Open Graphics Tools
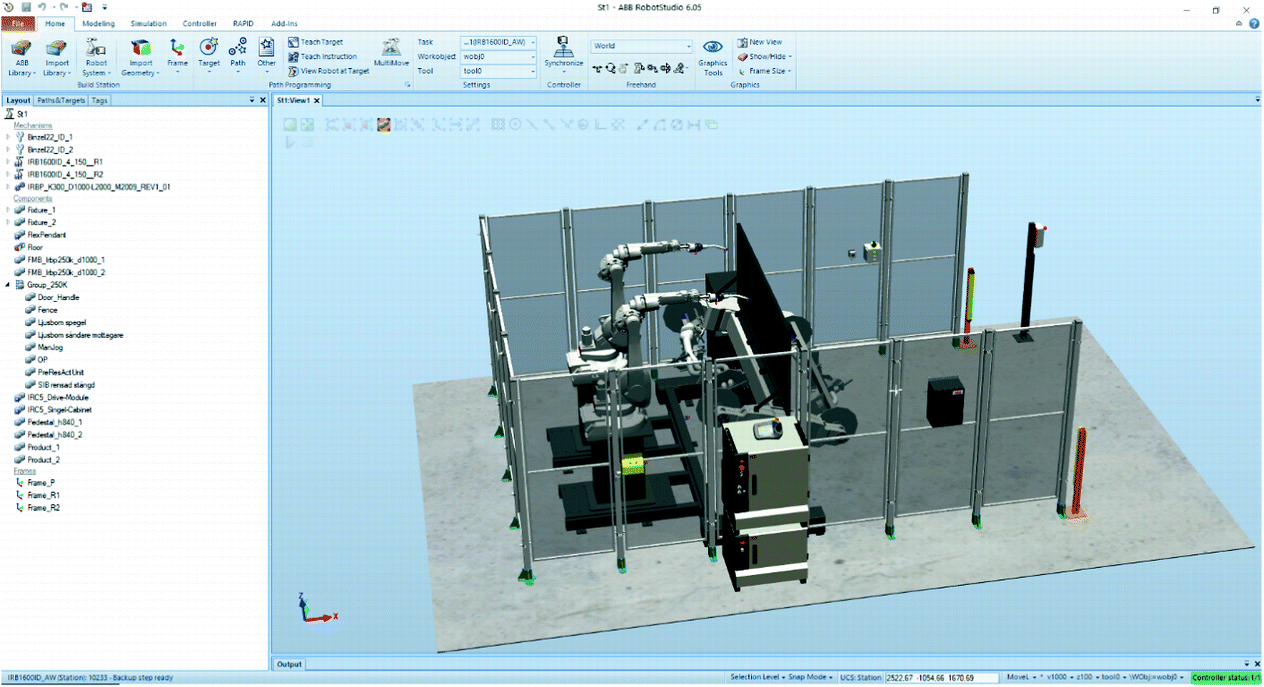This screenshot has height=687, width=1264. tap(713, 57)
